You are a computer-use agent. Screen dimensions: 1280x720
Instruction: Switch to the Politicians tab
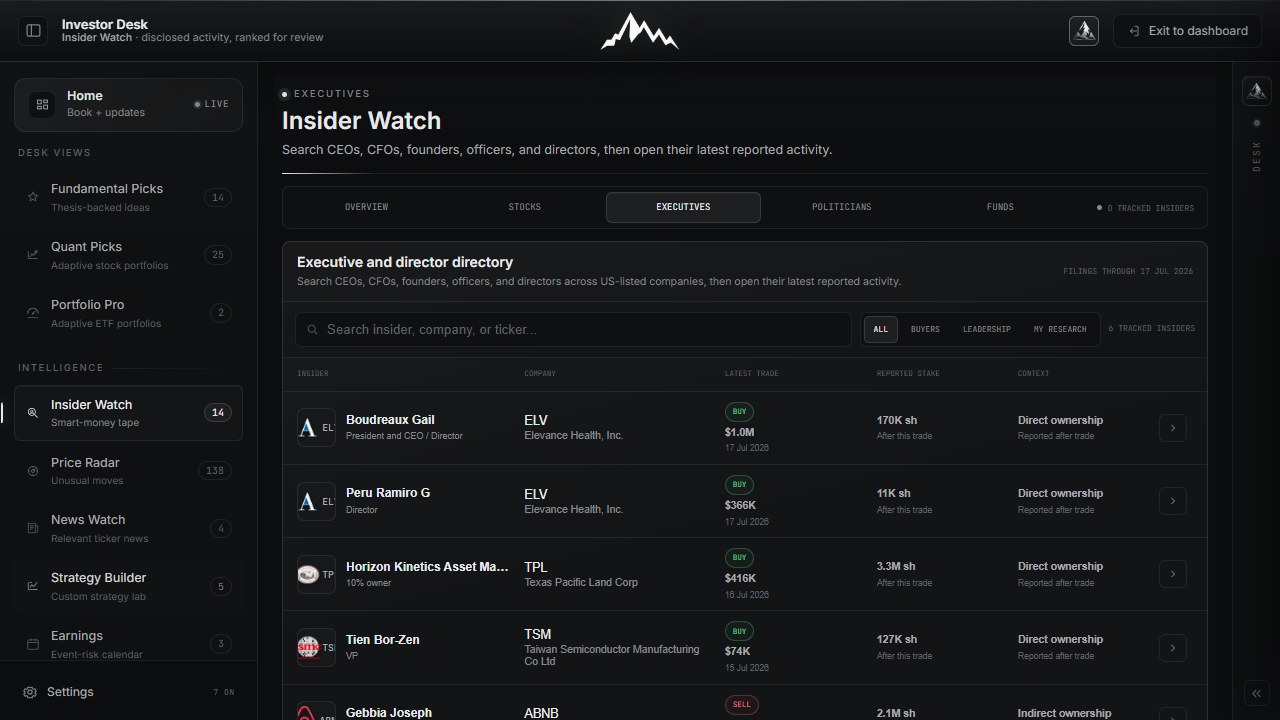841,207
